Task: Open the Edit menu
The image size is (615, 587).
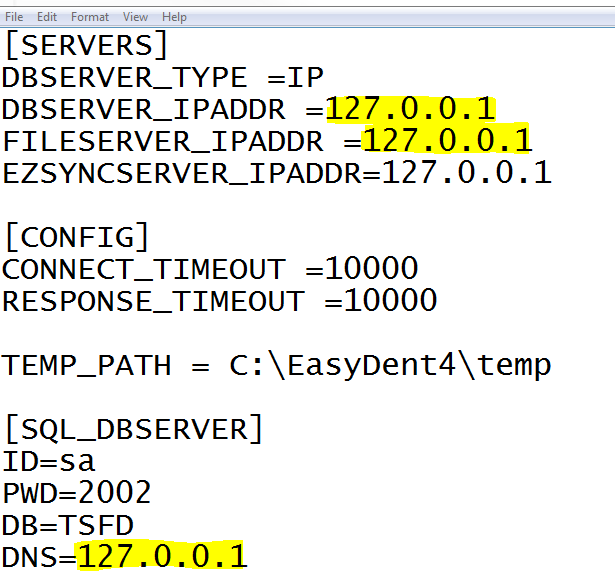Action: point(47,17)
